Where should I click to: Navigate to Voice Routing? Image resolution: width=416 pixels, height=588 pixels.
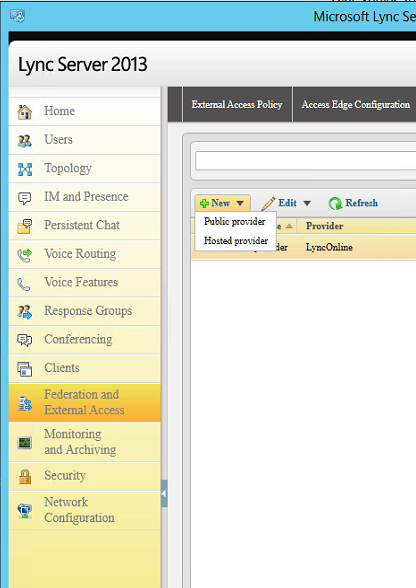85,254
